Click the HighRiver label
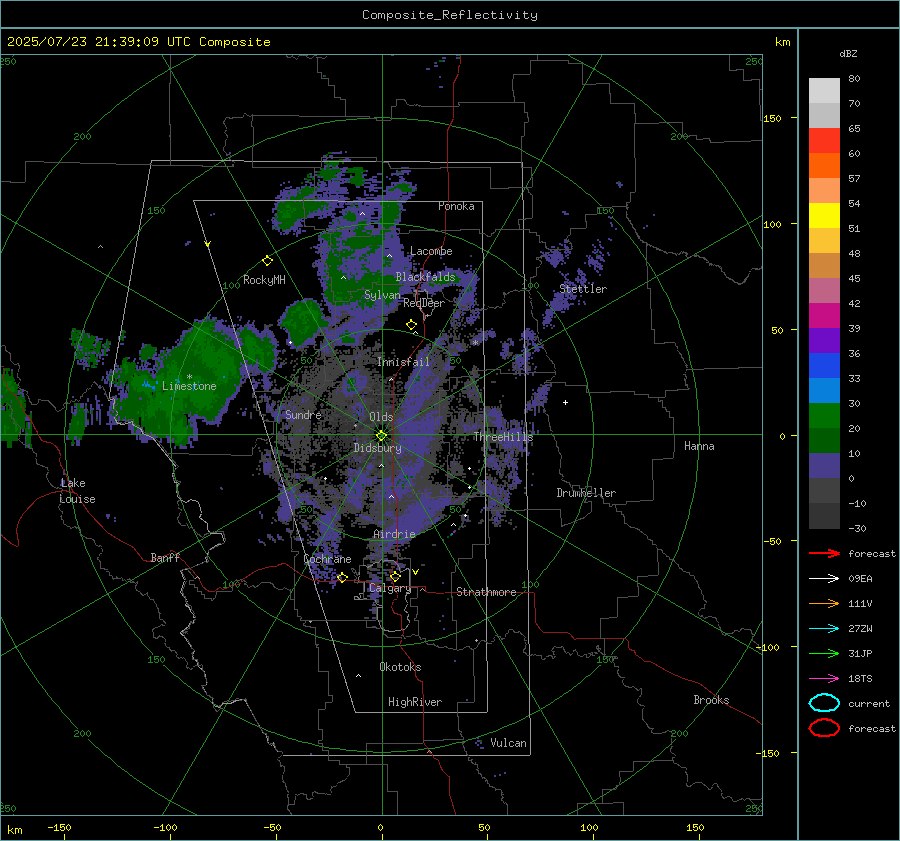The width and height of the screenshot is (900, 841). [x=415, y=702]
